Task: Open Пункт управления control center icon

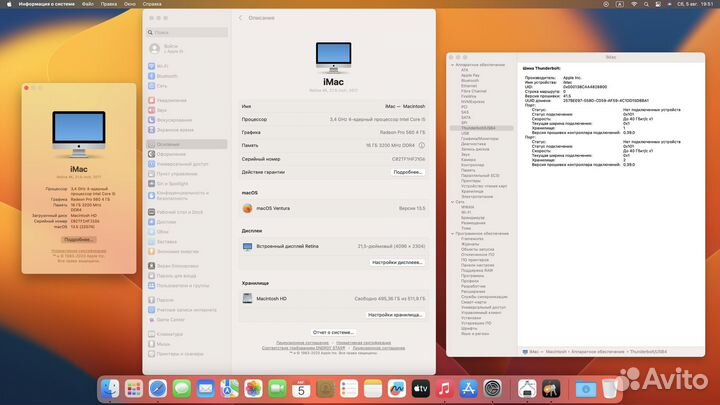Action: [x=152, y=174]
